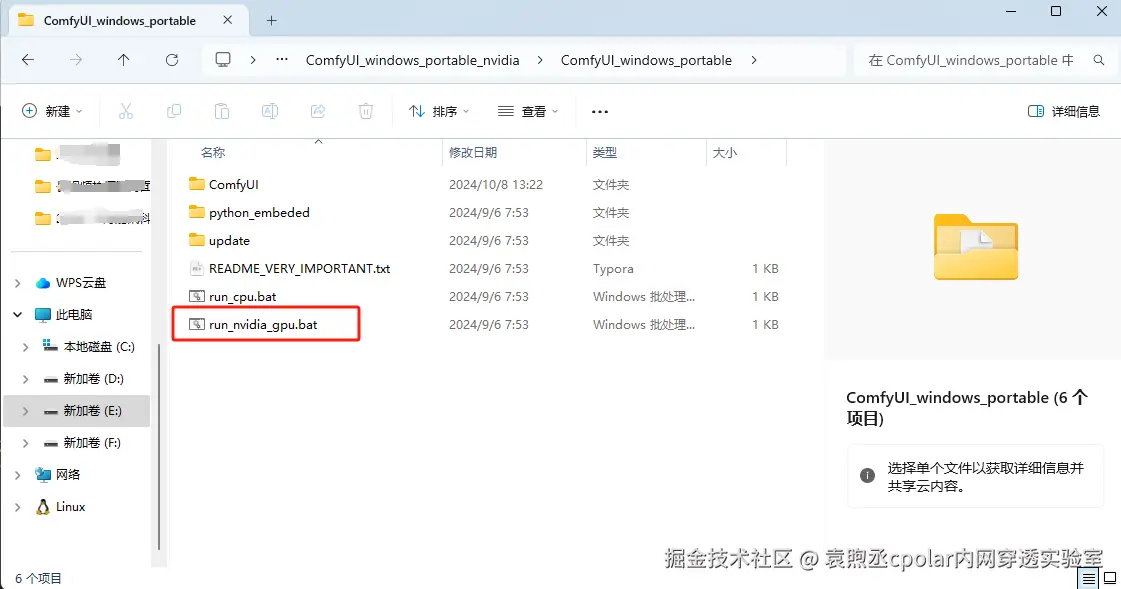Image resolution: width=1121 pixels, height=589 pixels.
Task: Switch to details list view icon
Action: click(1089, 578)
